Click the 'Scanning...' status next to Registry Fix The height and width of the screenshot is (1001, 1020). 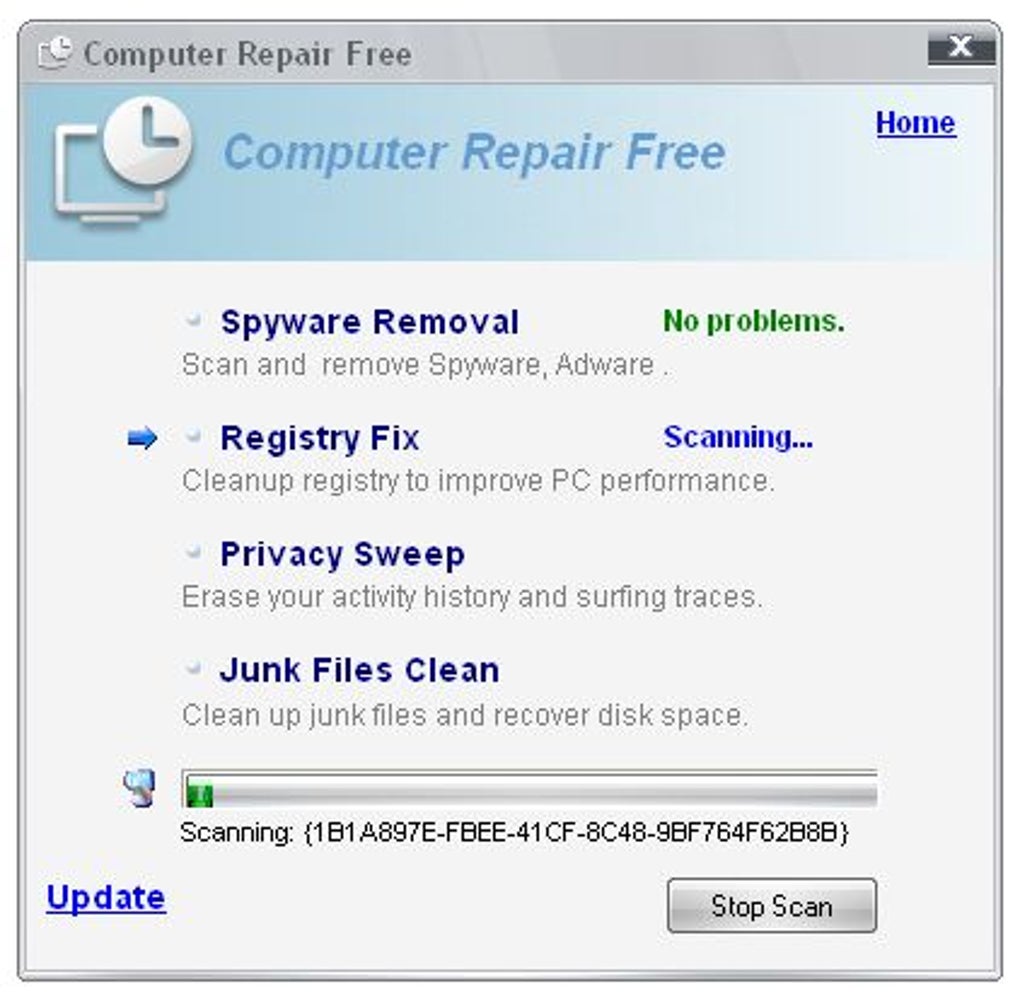pyautogui.click(x=738, y=437)
